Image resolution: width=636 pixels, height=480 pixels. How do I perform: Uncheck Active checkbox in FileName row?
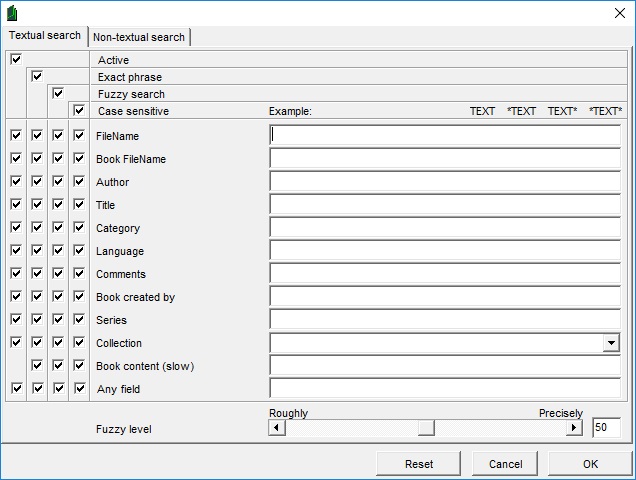coord(16,135)
